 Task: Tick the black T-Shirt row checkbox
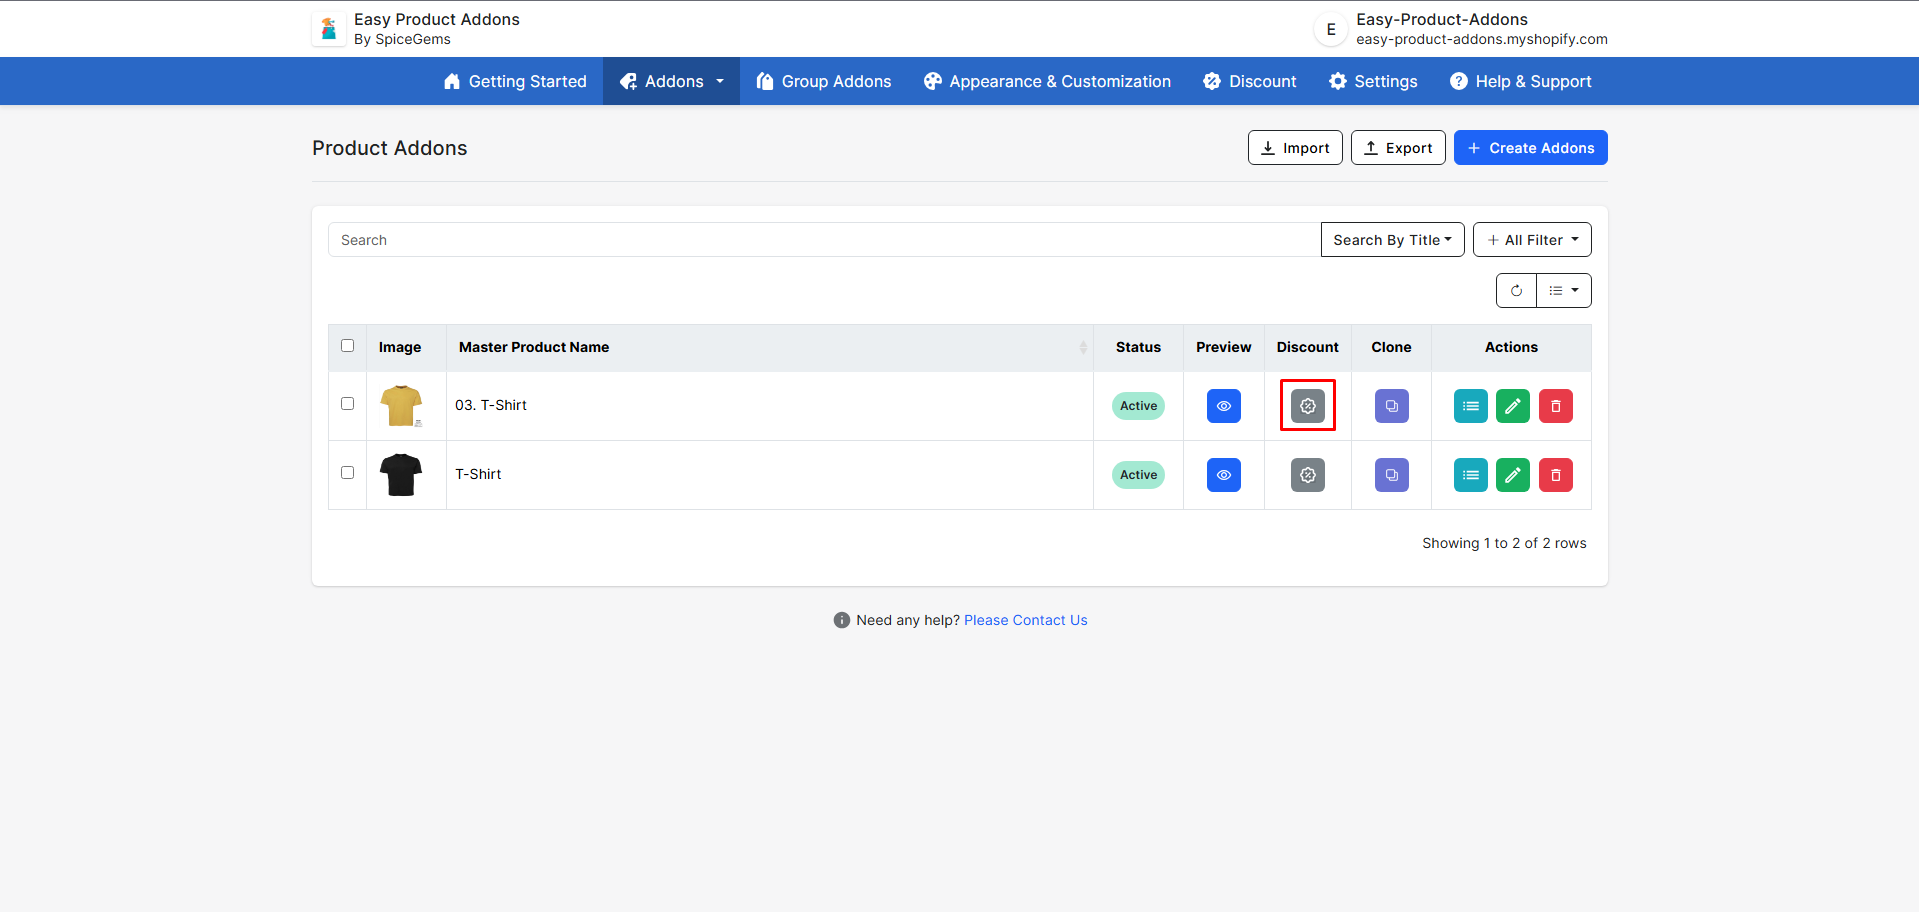(x=347, y=473)
